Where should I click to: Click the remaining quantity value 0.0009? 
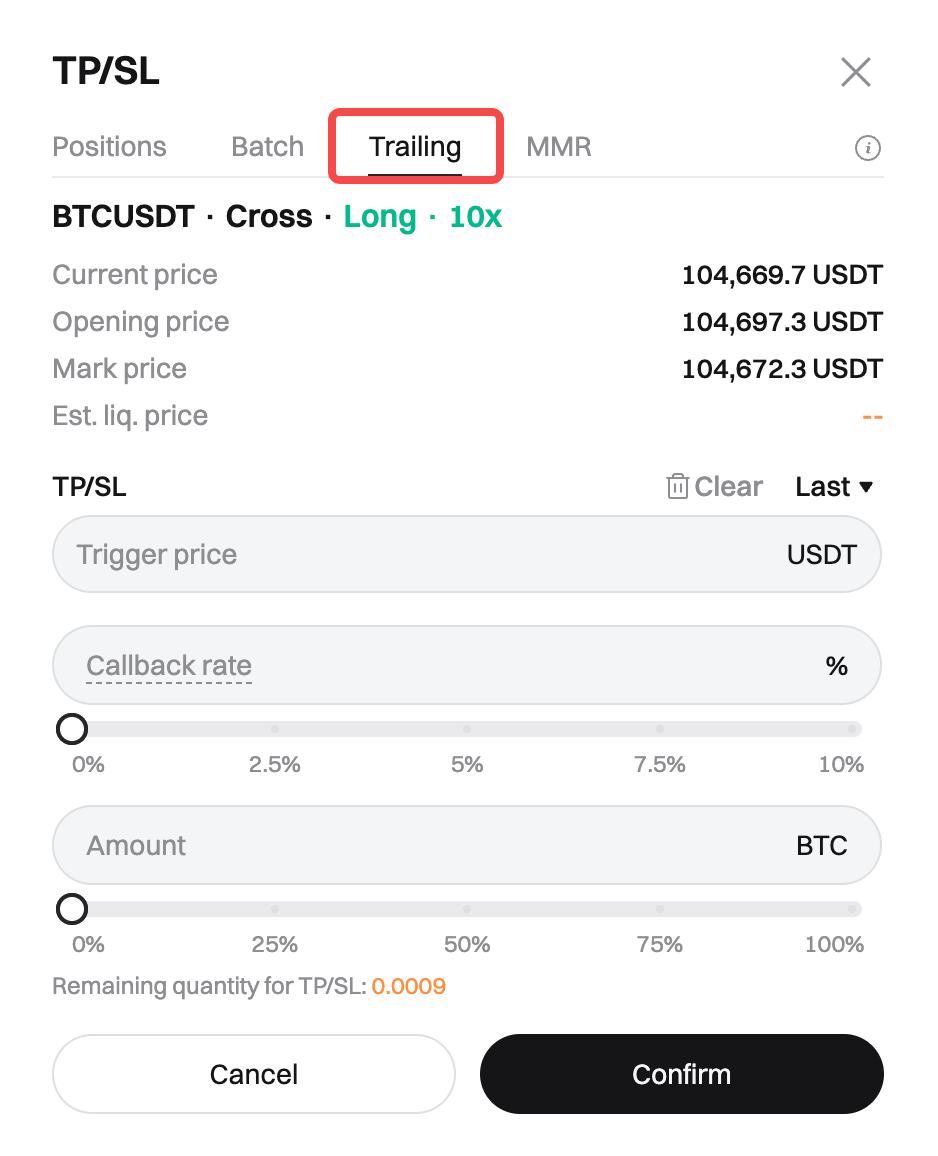point(408,987)
